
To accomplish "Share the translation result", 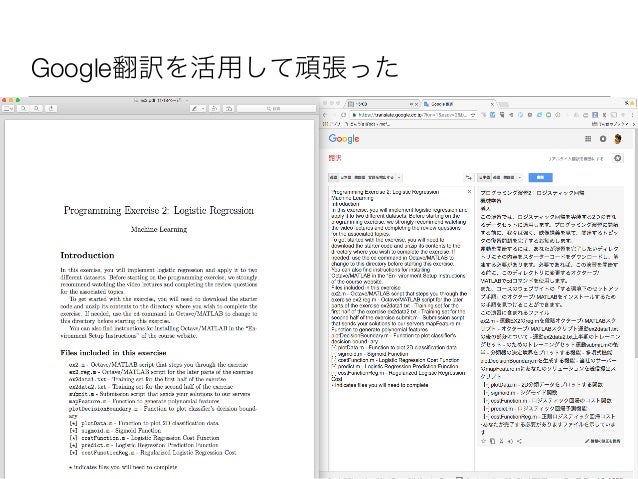I will click(519, 441).
